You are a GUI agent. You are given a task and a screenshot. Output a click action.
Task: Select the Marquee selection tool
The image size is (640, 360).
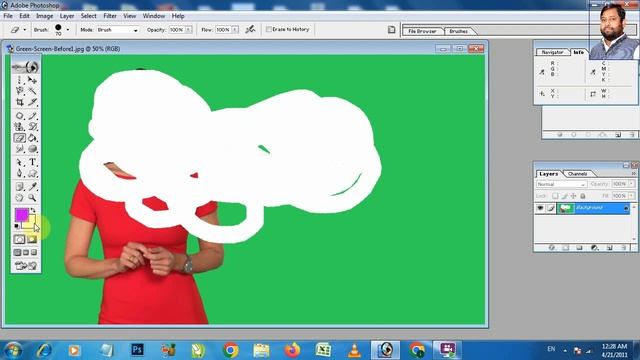pyautogui.click(x=20, y=80)
